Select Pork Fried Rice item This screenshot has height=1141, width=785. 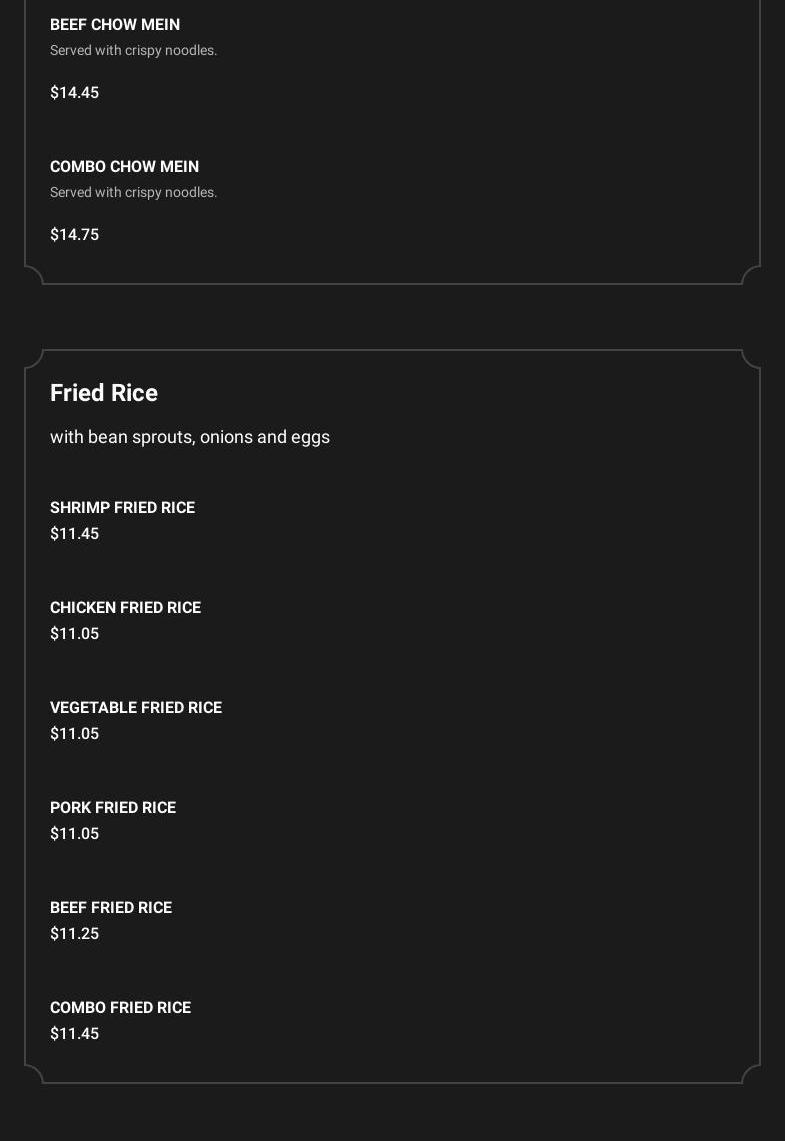coord(113,807)
